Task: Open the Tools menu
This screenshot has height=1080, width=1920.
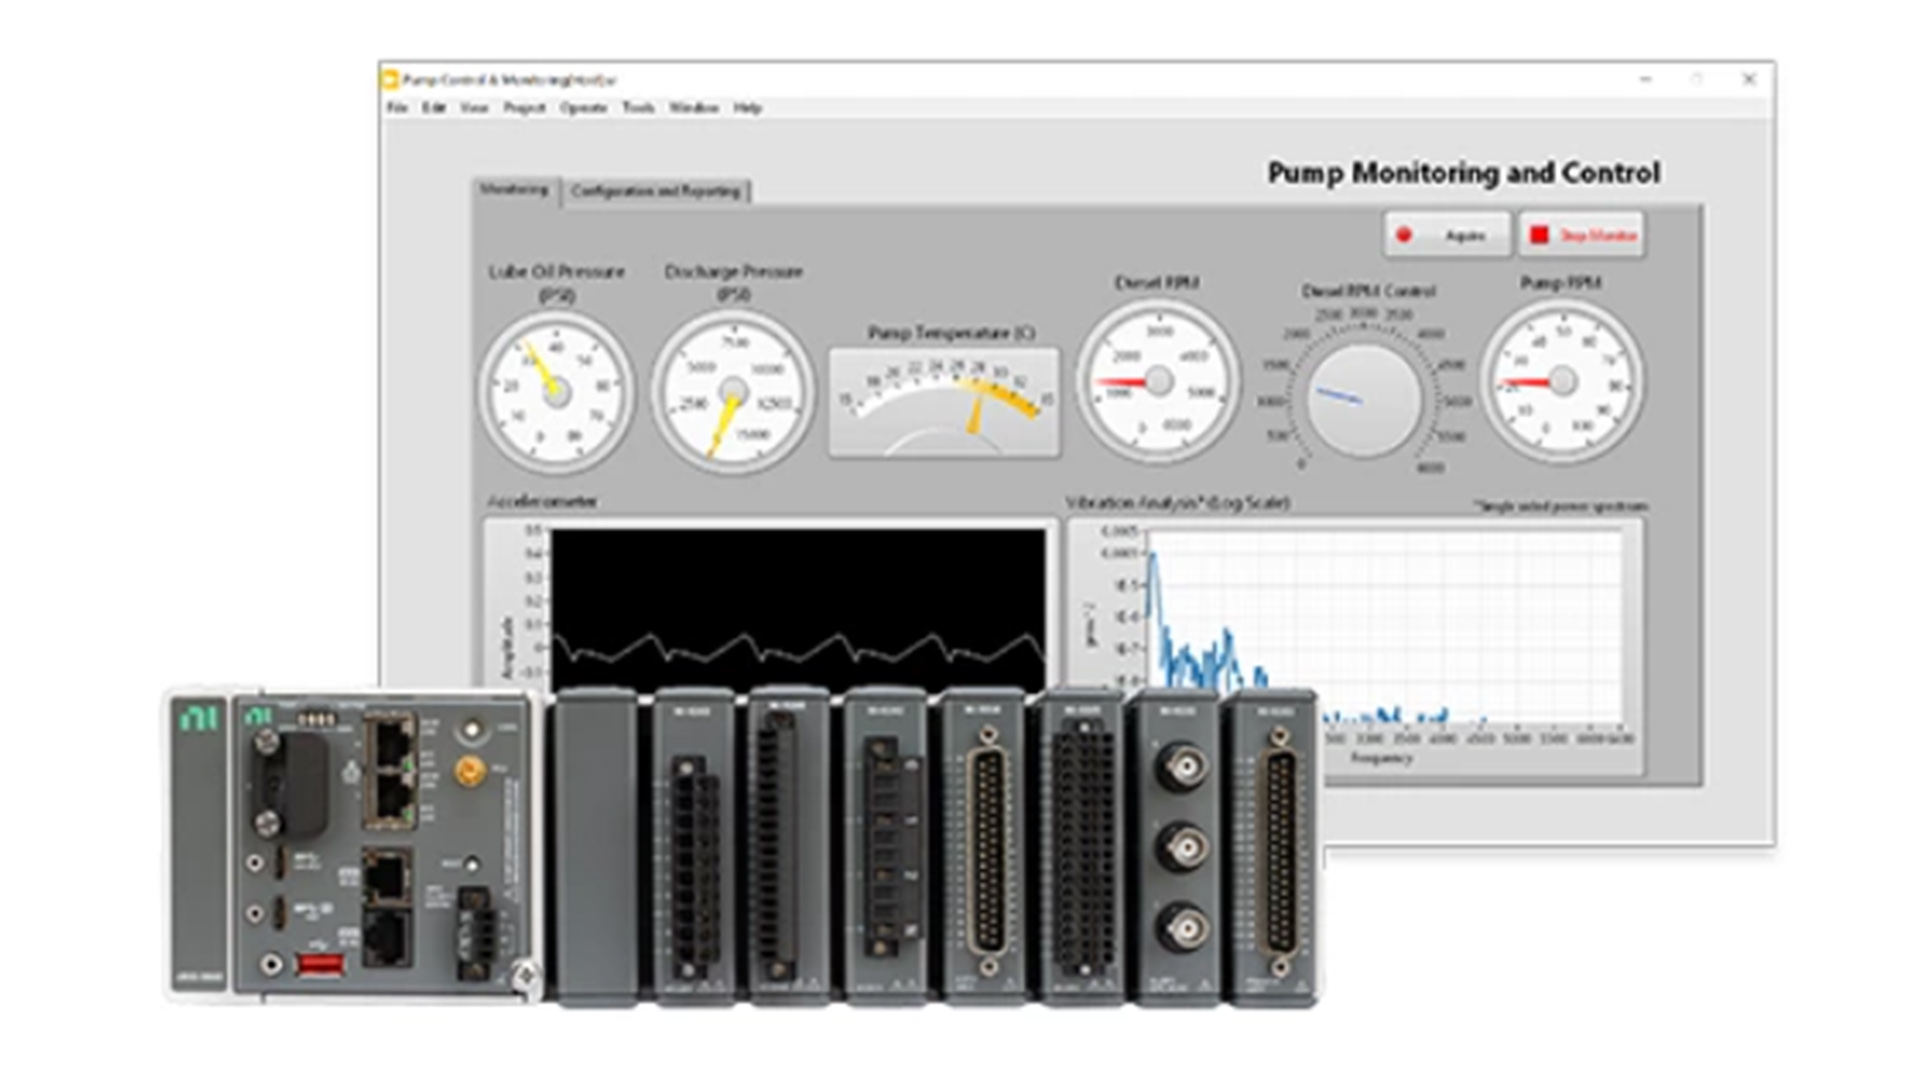Action: (638, 108)
